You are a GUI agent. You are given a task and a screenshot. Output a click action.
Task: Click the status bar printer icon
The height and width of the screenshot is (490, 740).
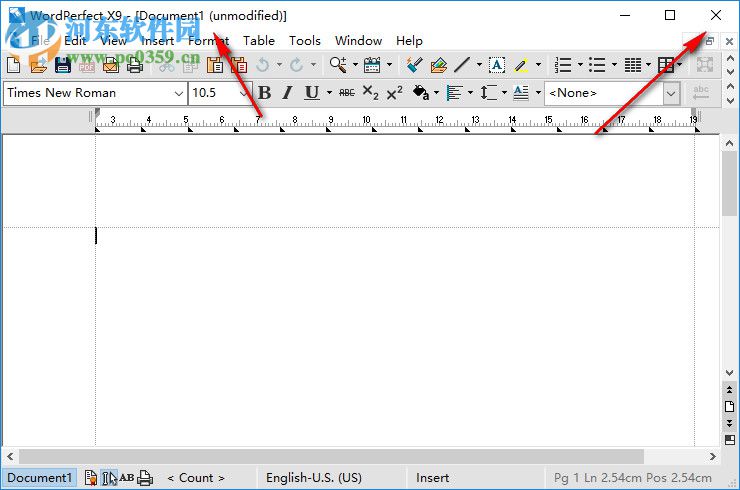145,478
